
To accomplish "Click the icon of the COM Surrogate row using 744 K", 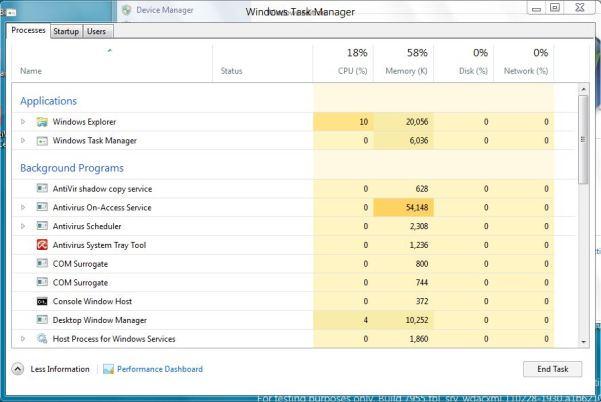I will pos(42,282).
